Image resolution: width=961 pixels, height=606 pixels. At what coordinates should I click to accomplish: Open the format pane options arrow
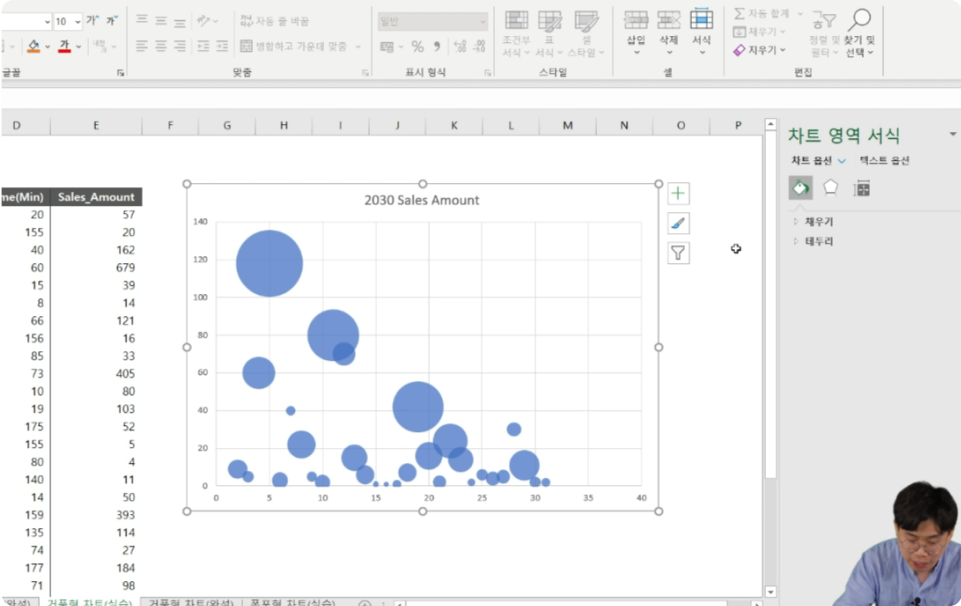pos(952,134)
